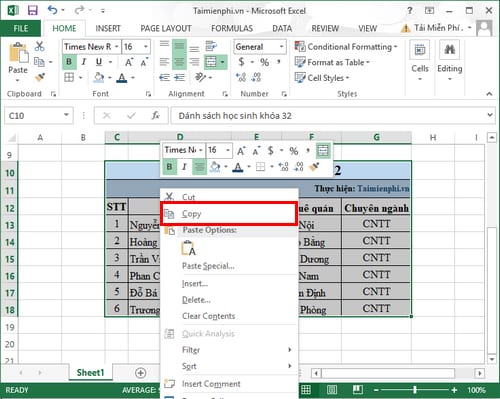Apply Percent Style from the ribbon
Viewport: 500px width, 399px height.
click(264, 62)
